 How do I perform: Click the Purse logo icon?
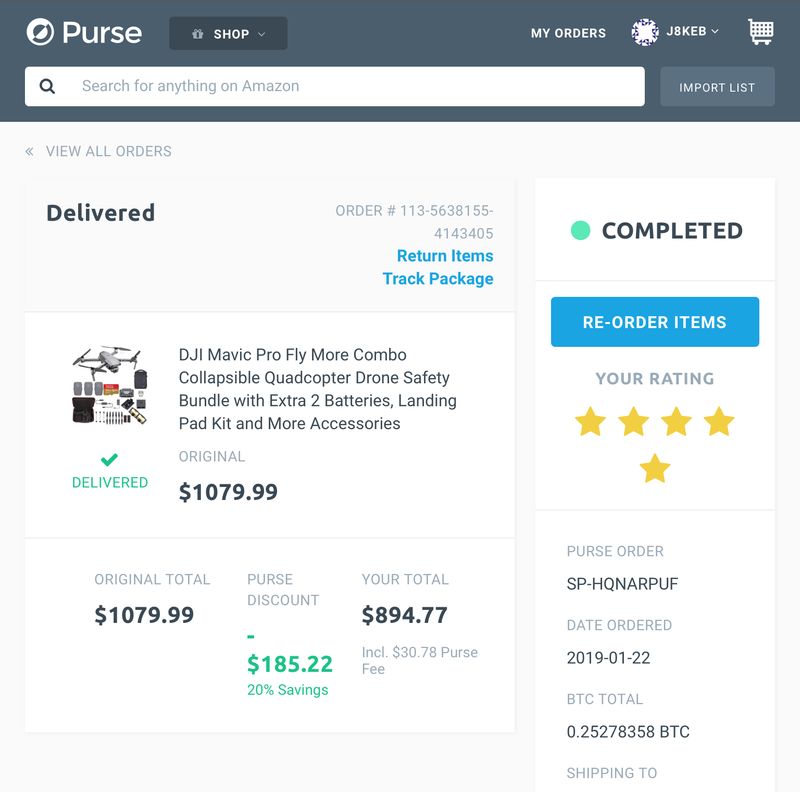pos(40,32)
